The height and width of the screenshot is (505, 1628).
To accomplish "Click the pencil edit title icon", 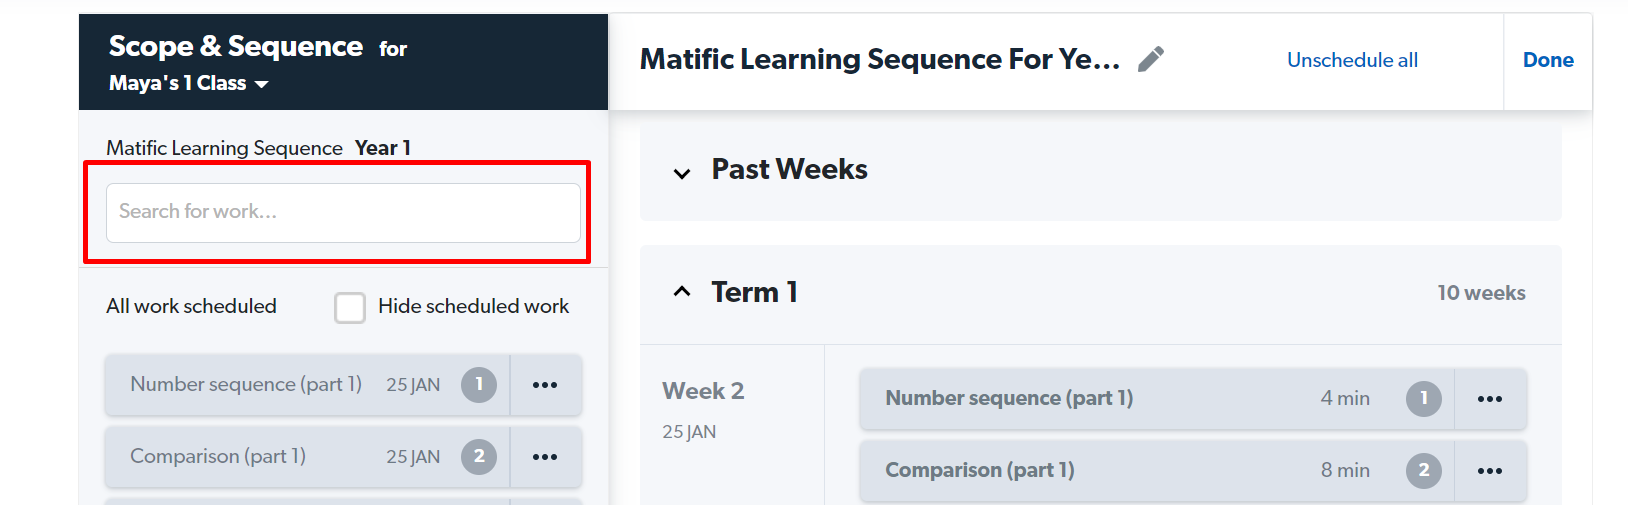I will click(x=1151, y=60).
